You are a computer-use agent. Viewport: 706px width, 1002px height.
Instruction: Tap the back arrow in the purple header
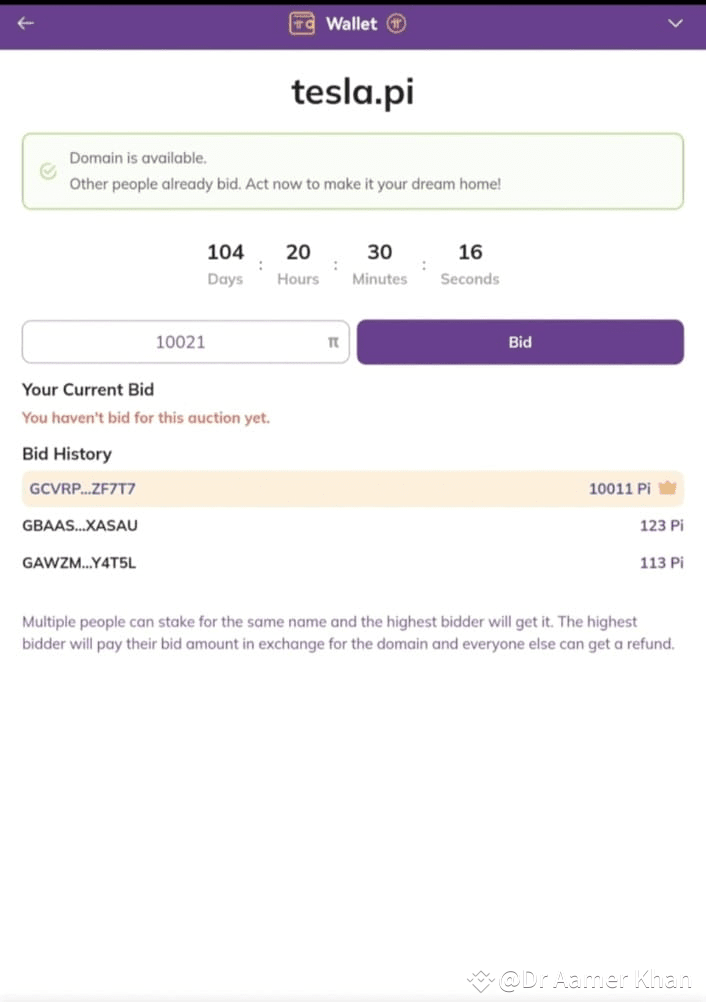pos(24,23)
